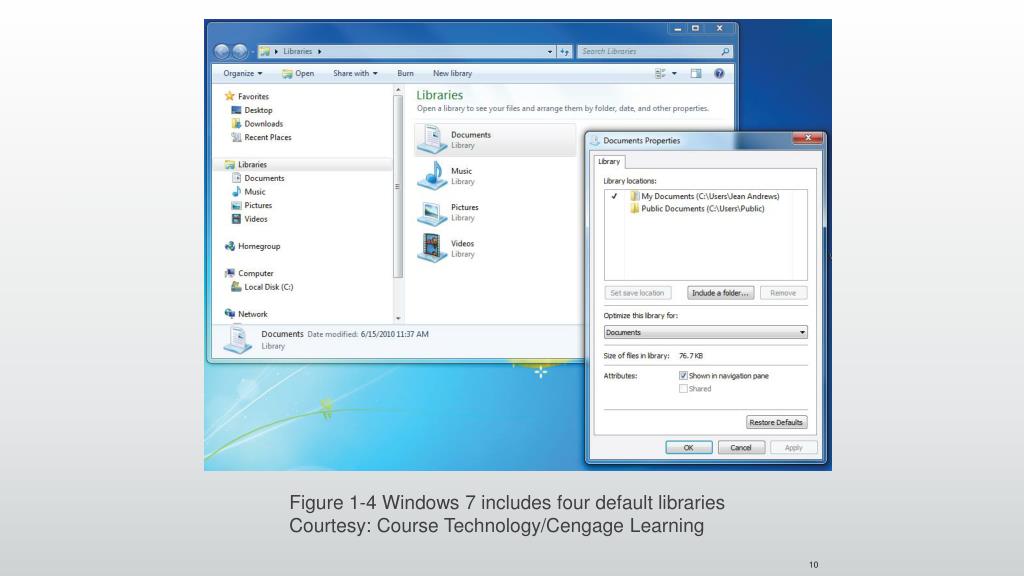Click the Favorites star icon
The height and width of the screenshot is (576, 1024).
click(x=230, y=96)
